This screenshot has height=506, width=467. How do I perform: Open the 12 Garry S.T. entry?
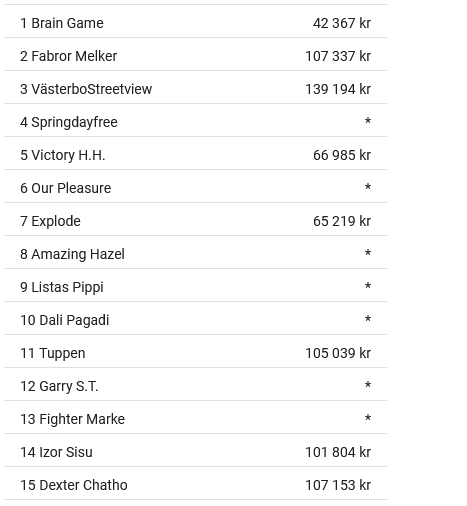pyautogui.click(x=195, y=384)
